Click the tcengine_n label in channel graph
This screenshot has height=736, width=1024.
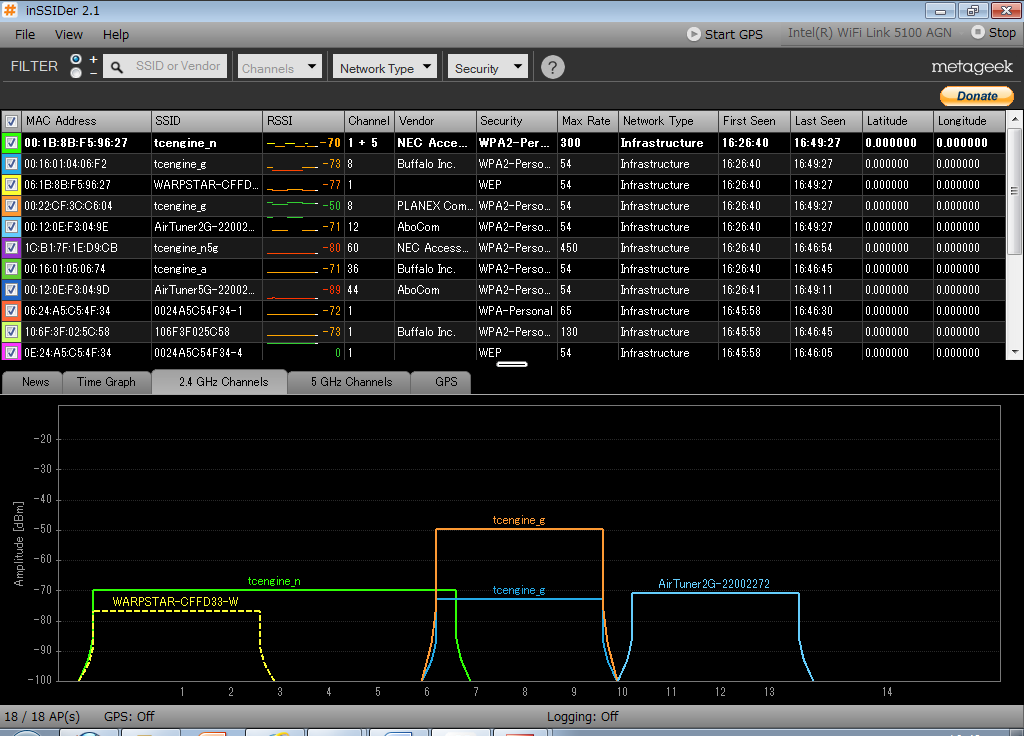pyautogui.click(x=274, y=581)
